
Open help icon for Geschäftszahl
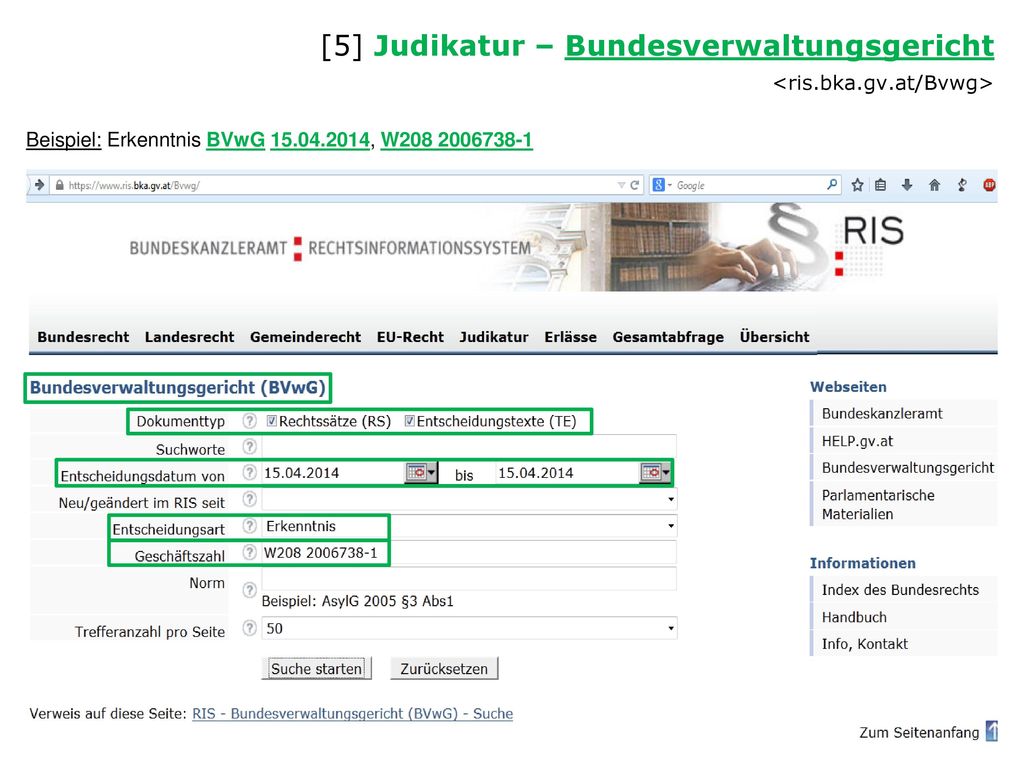click(x=249, y=552)
